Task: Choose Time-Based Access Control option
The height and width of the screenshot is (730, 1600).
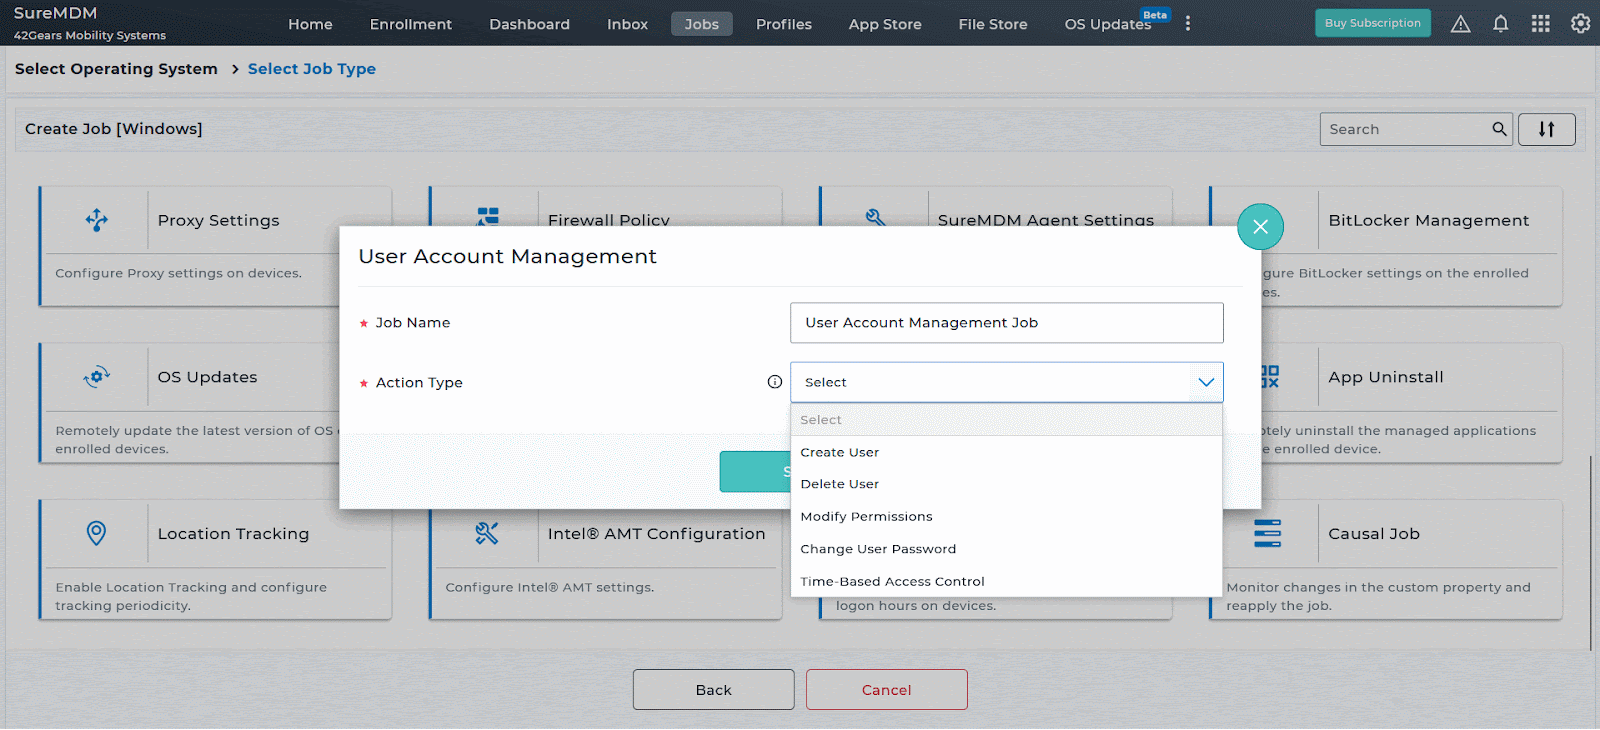Action: click(x=1006, y=581)
